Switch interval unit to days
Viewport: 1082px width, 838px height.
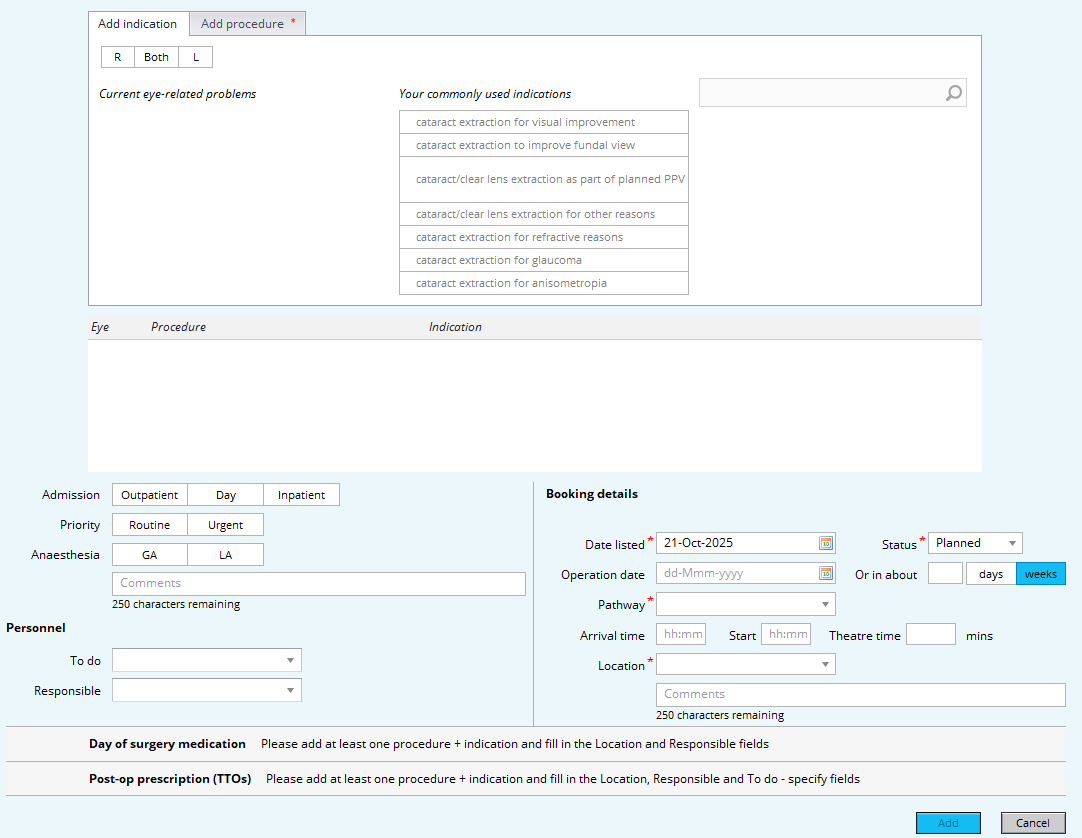[991, 574]
